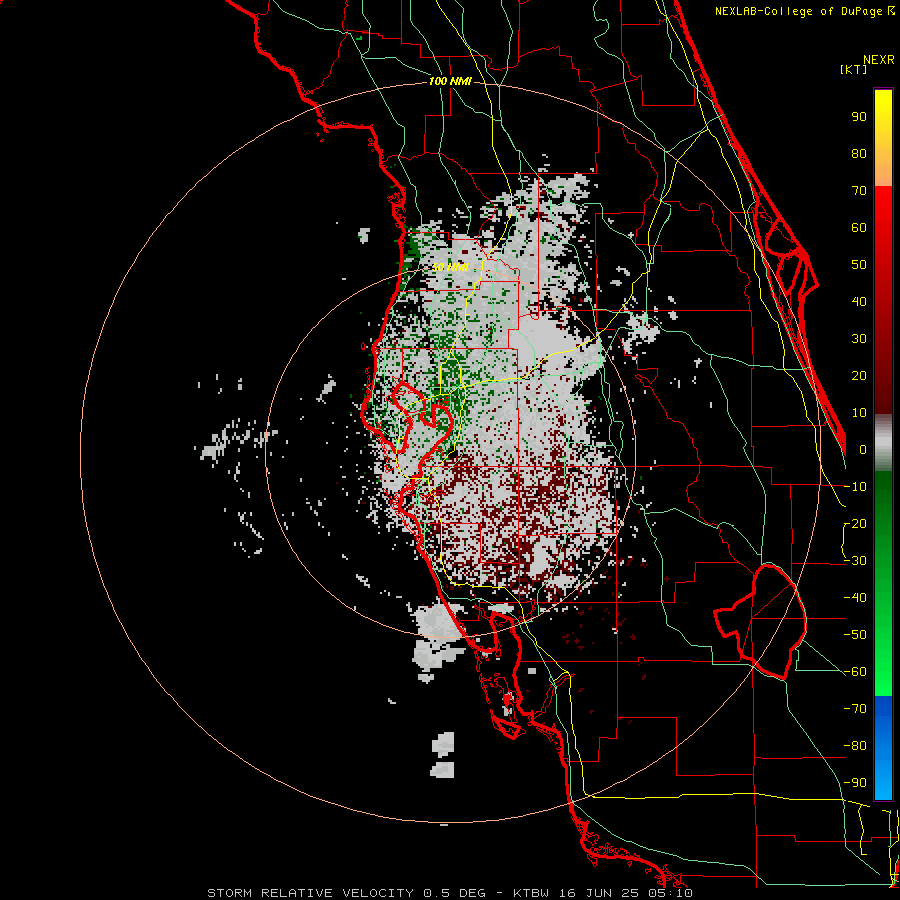
Task: Click the "-70" scale value
Action: (x=855, y=709)
